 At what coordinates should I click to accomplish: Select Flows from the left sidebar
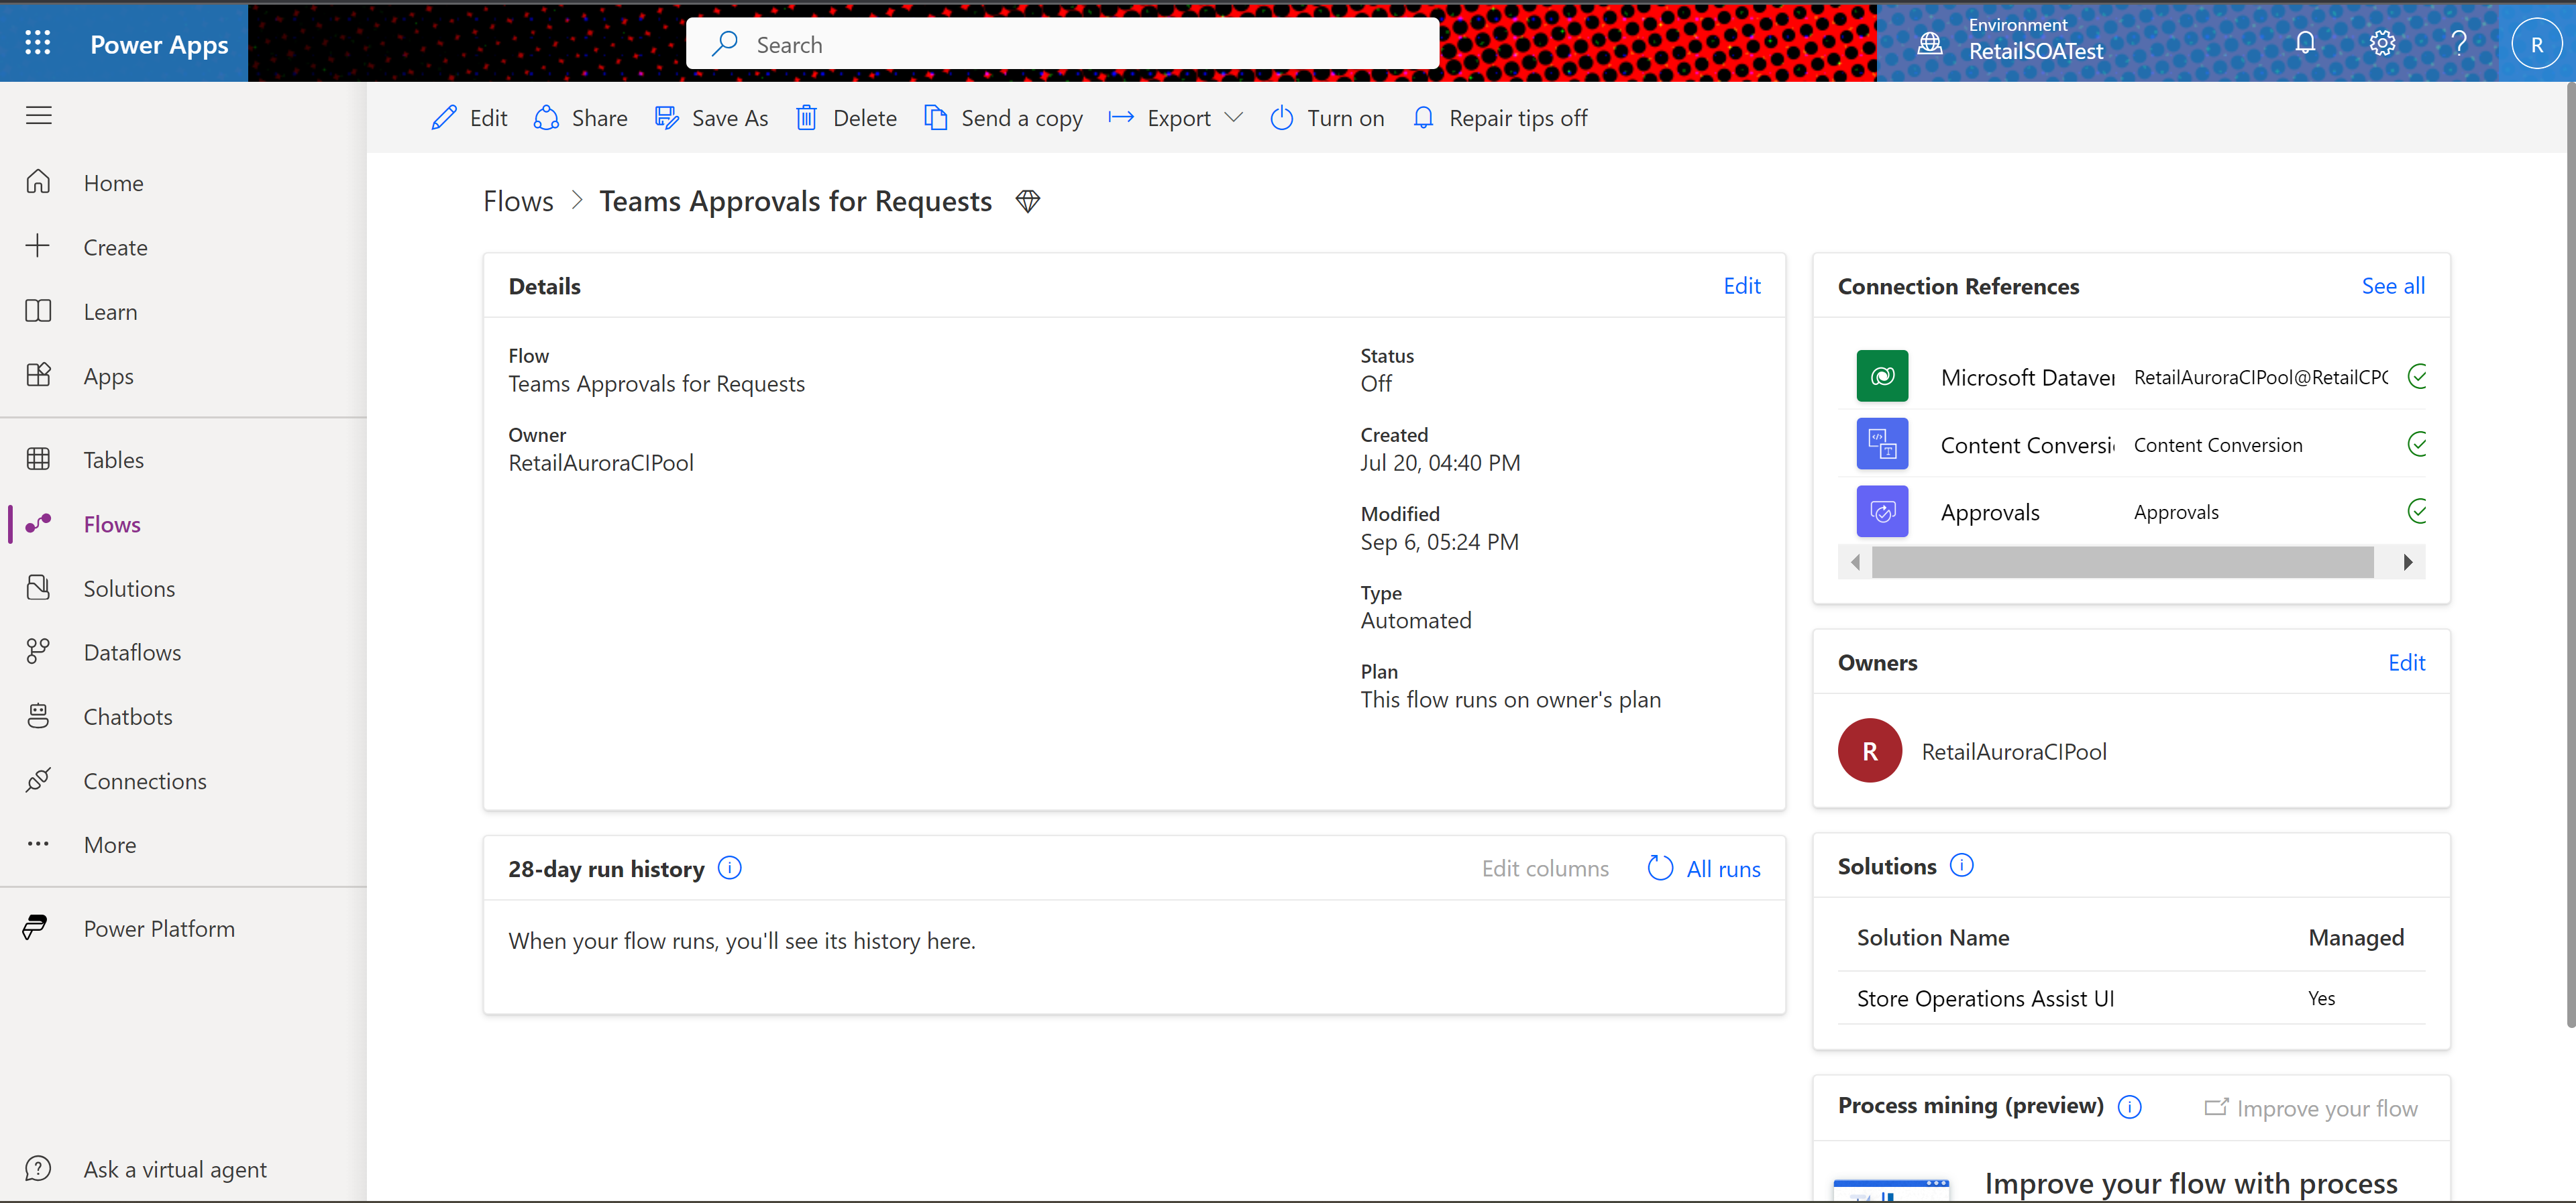pyautogui.click(x=112, y=522)
